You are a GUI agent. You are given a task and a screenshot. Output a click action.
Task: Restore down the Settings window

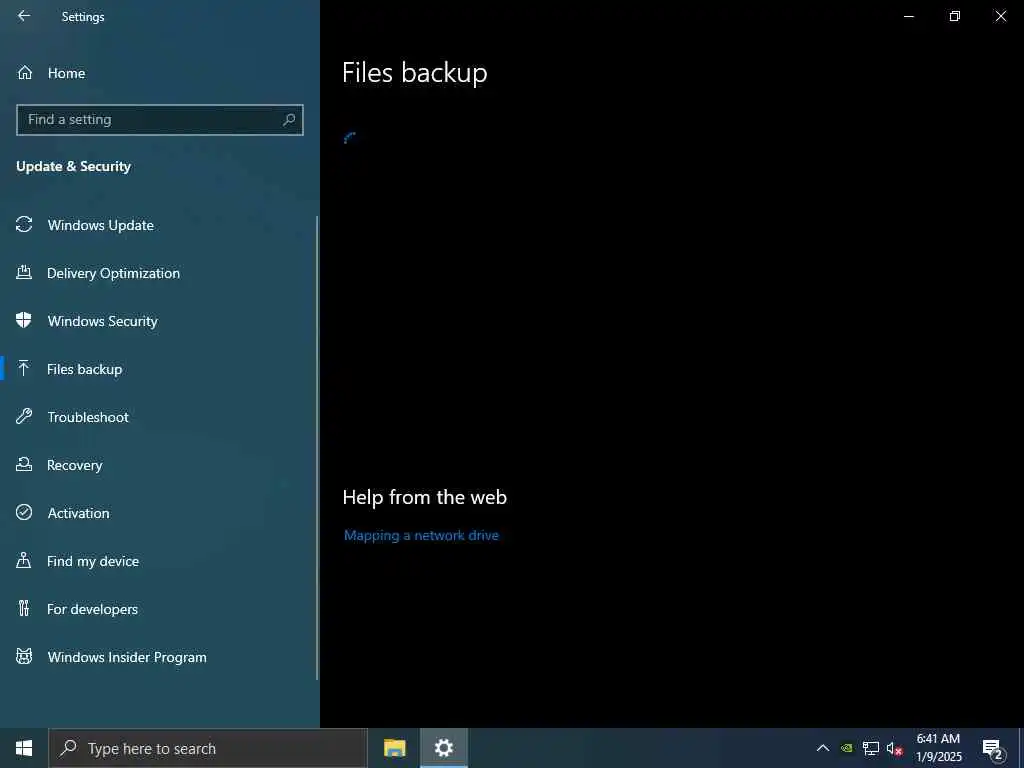click(955, 16)
